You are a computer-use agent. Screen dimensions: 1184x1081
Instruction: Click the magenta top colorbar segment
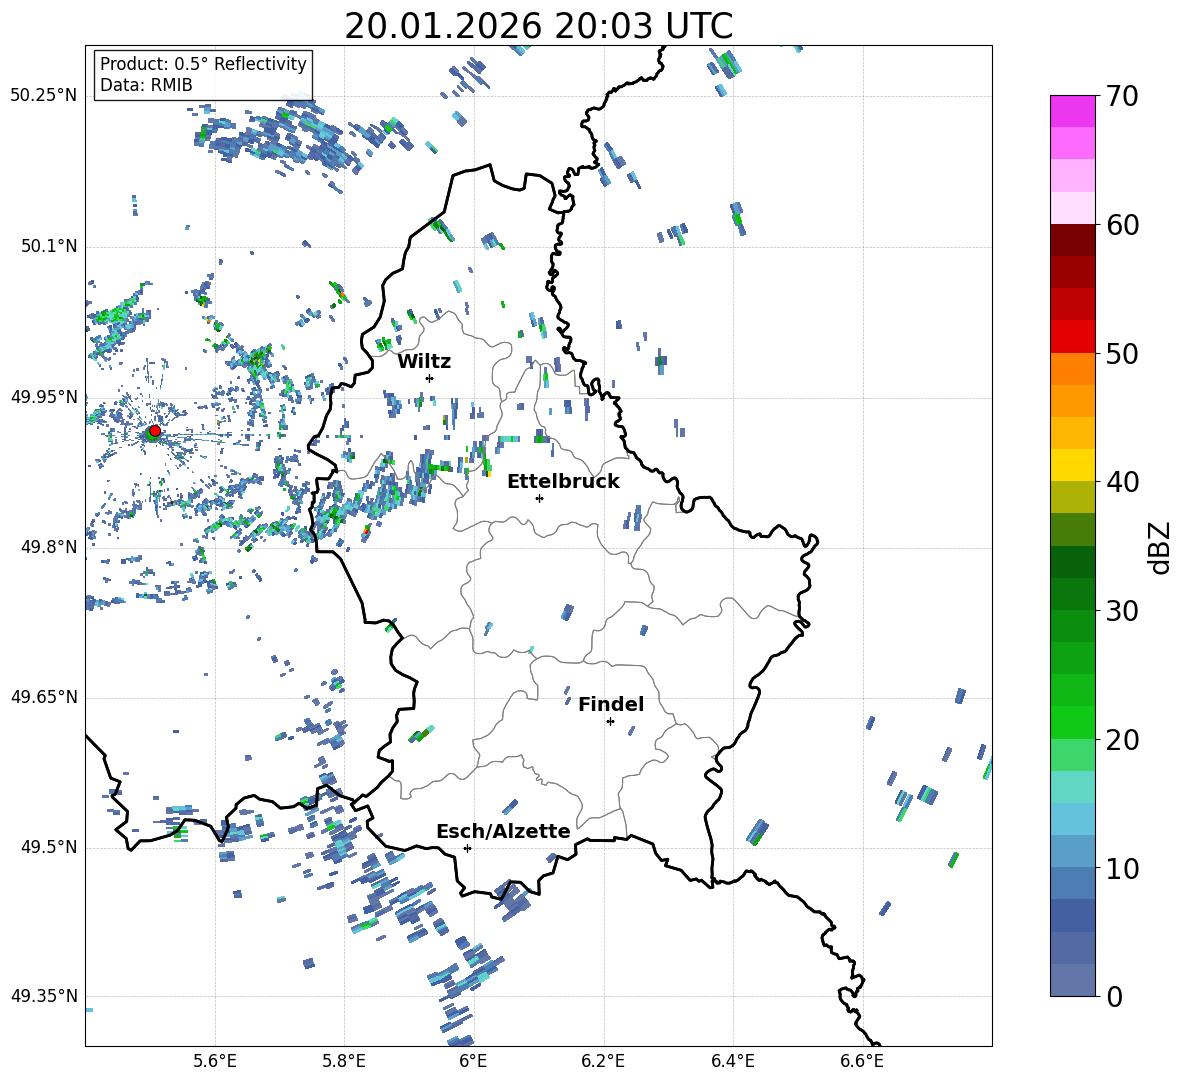click(1072, 111)
